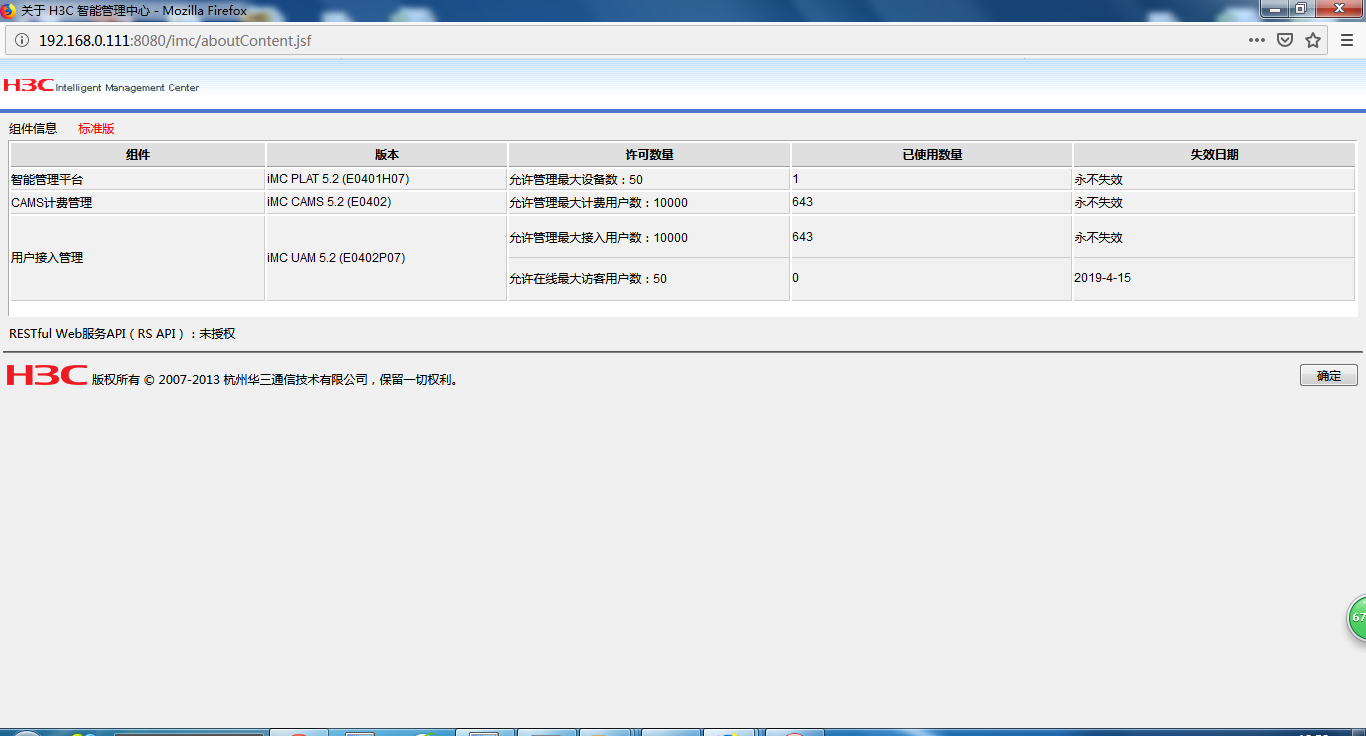Click the red 标准版 label
The image size is (1366, 736).
96,129
